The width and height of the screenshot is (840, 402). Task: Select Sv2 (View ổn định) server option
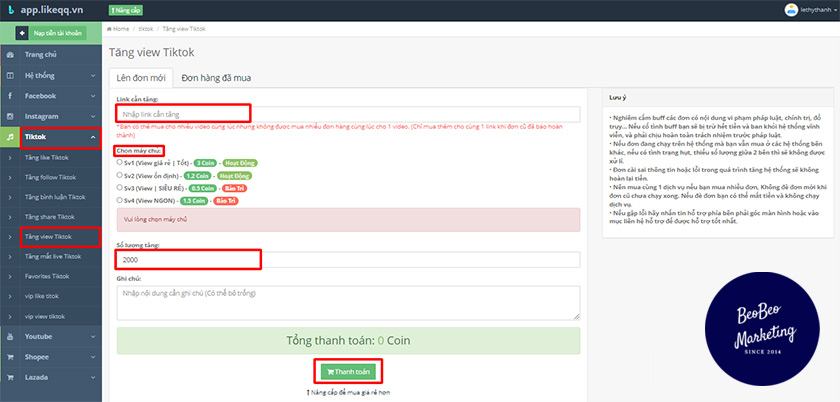[x=120, y=174]
